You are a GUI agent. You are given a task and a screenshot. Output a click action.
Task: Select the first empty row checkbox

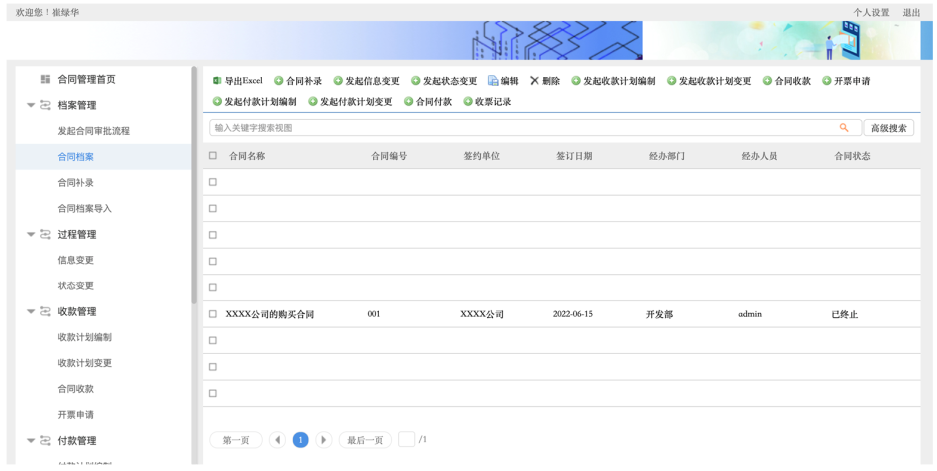click(213, 182)
